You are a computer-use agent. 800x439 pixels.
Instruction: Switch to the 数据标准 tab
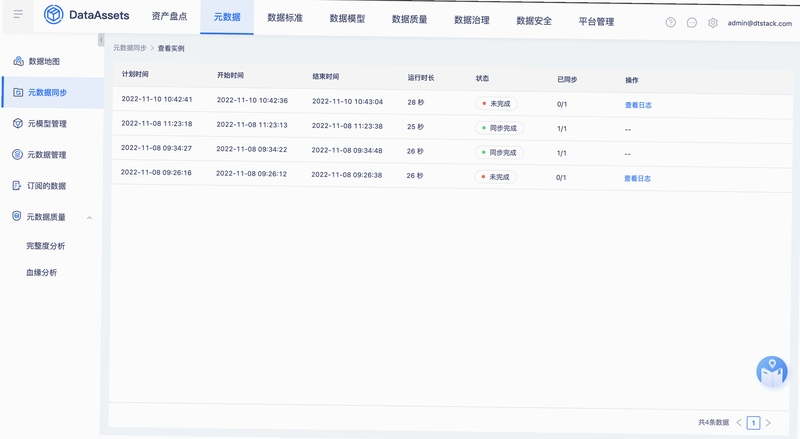(285, 18)
